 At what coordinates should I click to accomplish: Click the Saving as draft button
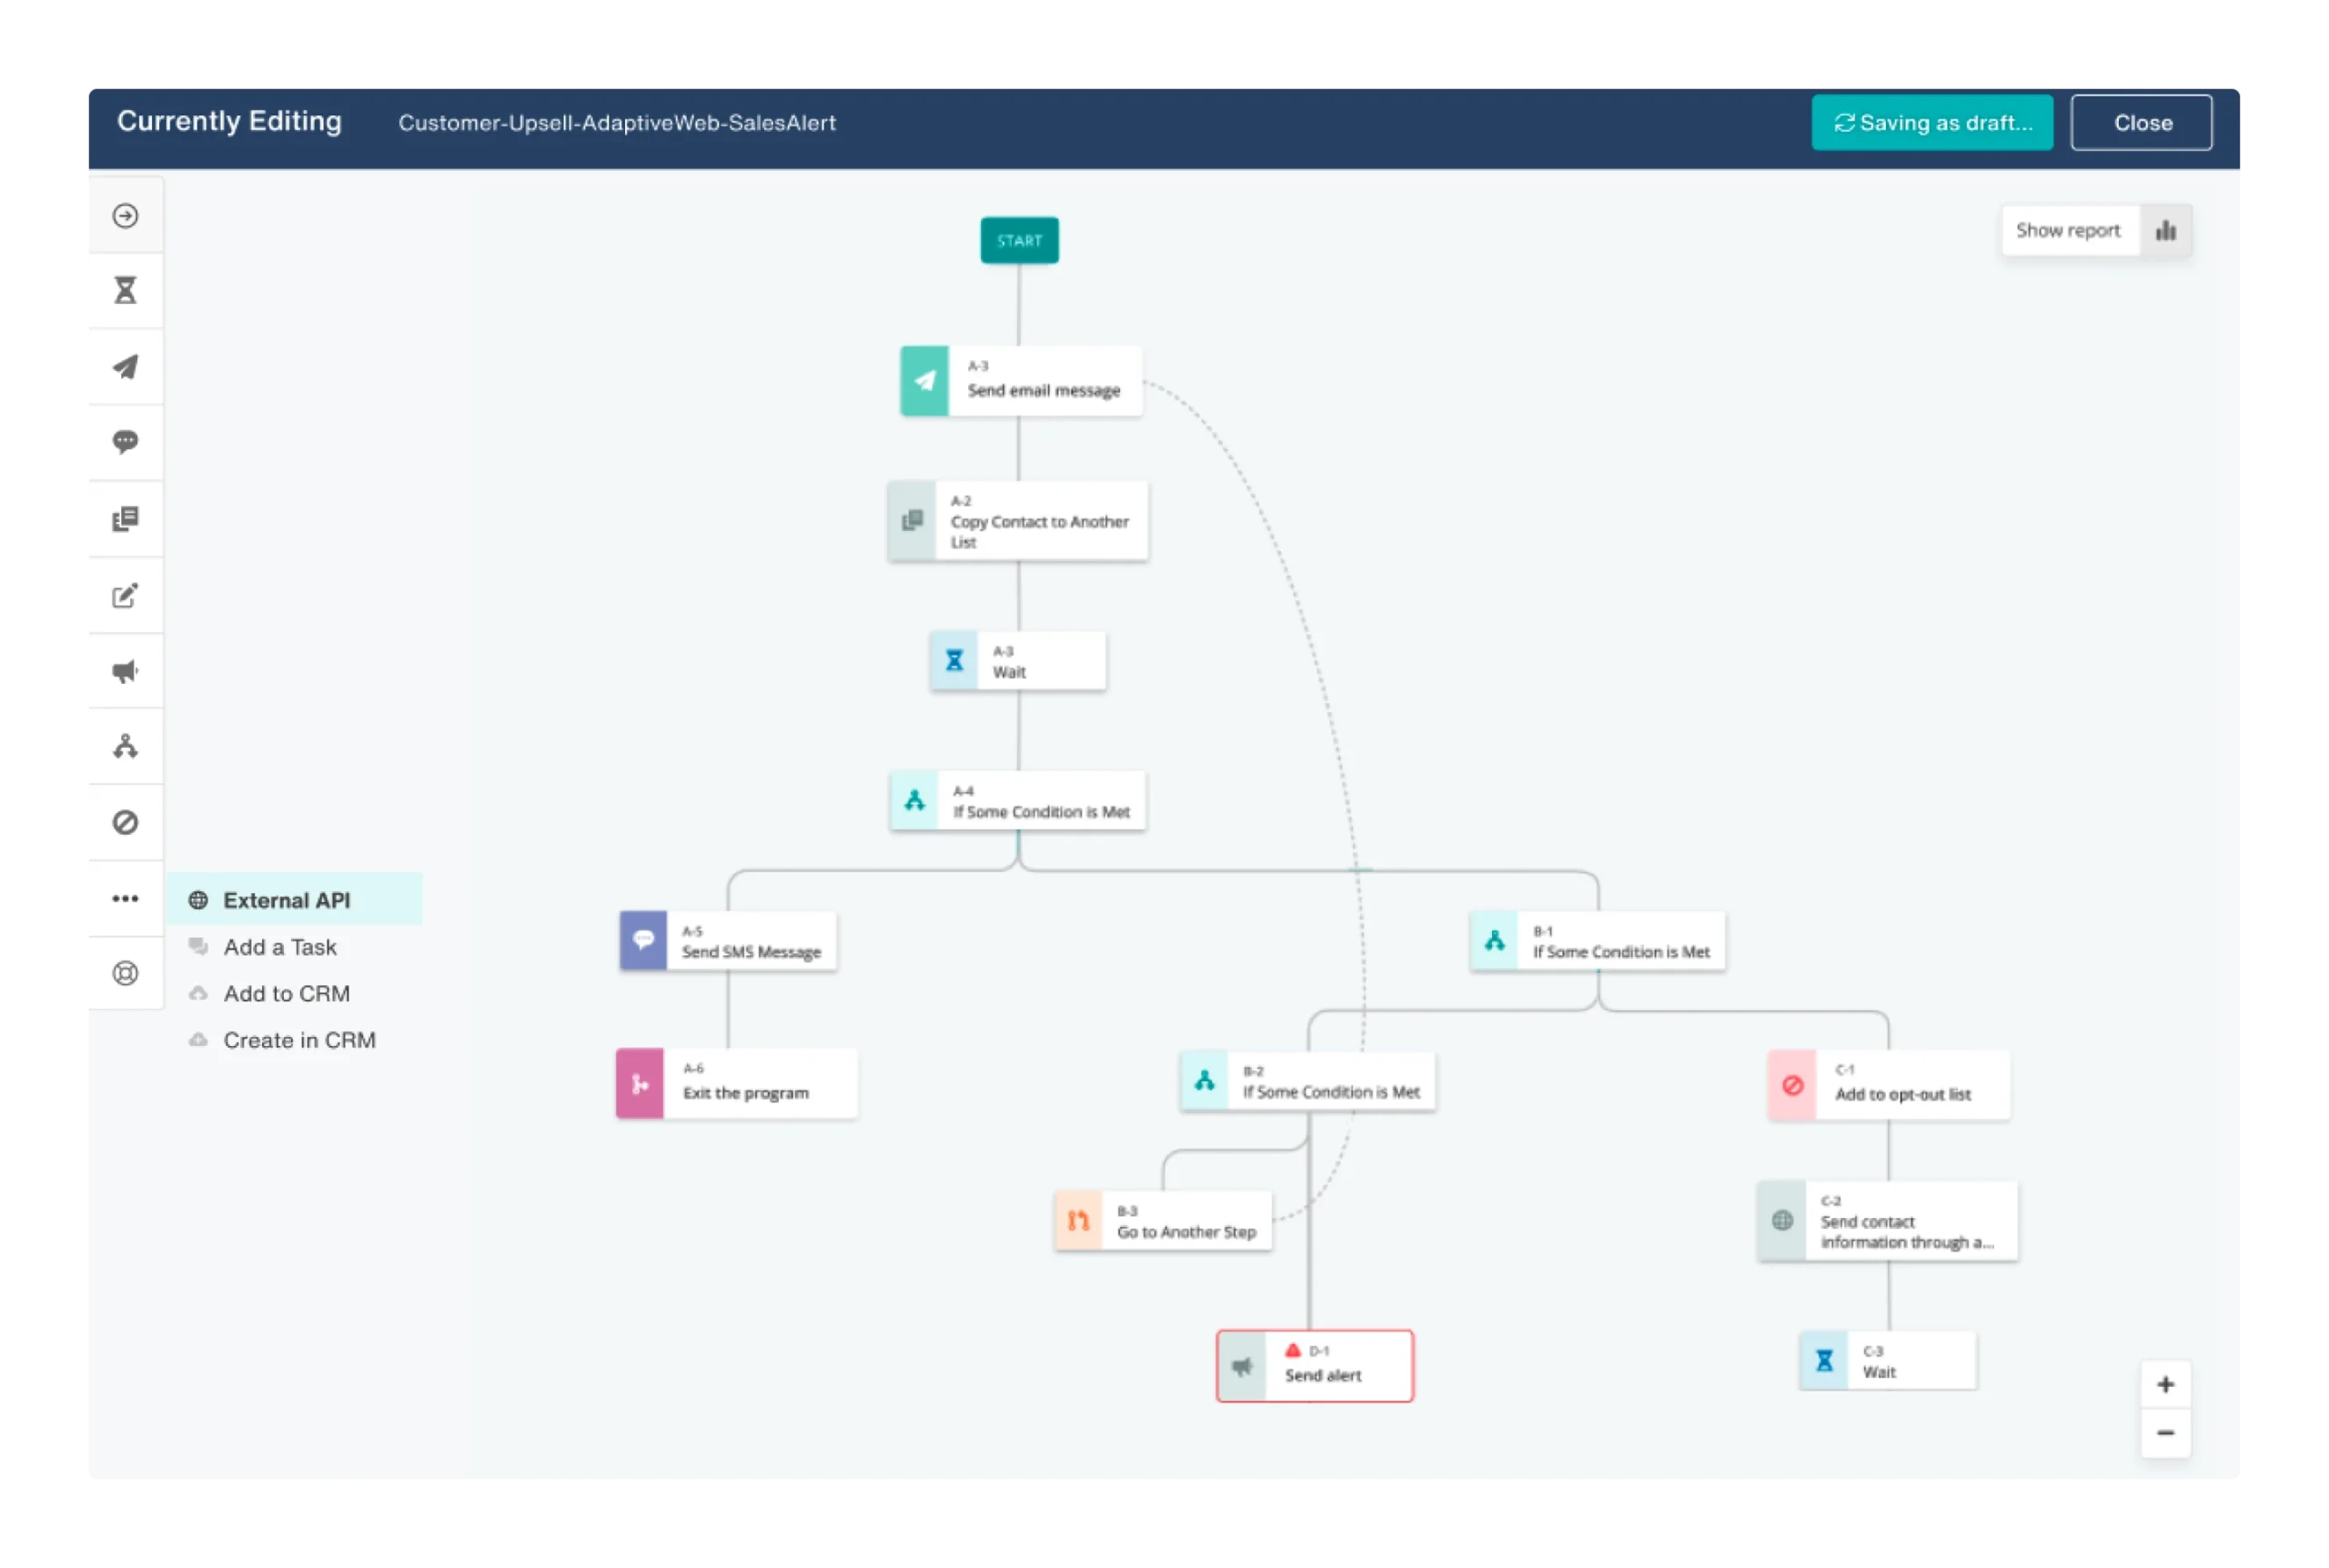pos(1931,123)
